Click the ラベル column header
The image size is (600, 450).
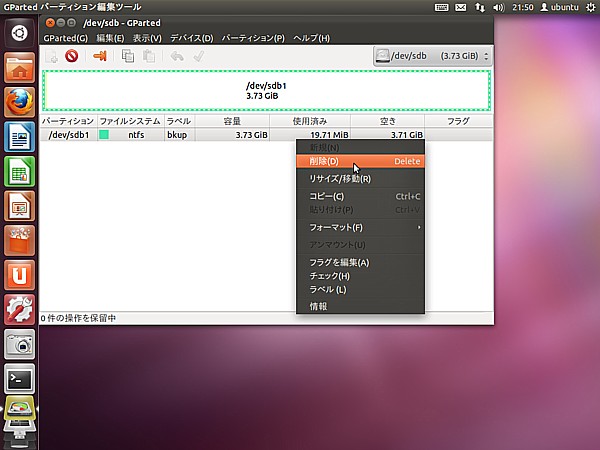pyautogui.click(x=179, y=121)
